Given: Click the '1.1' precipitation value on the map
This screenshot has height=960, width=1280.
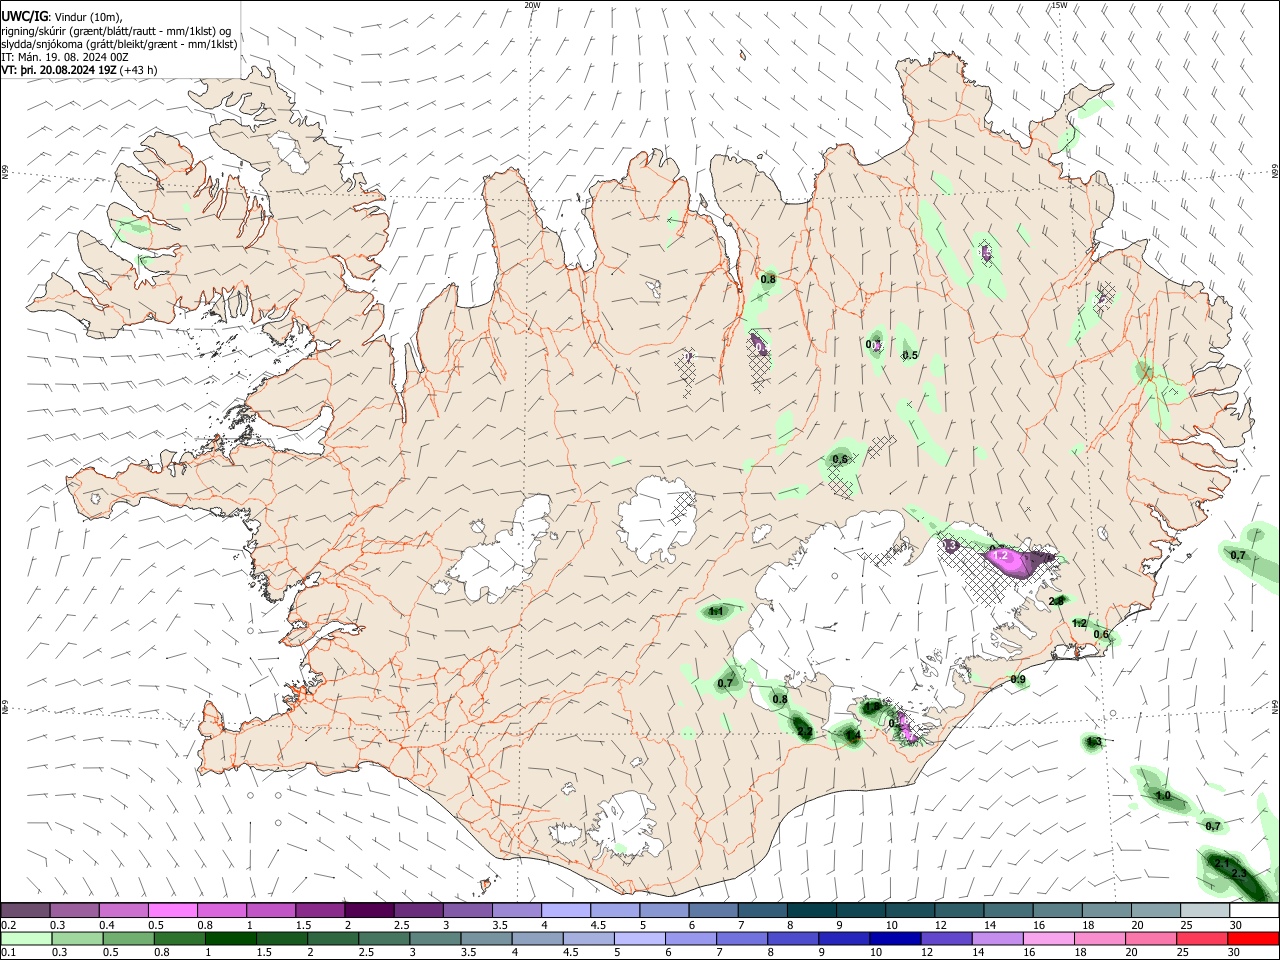Looking at the screenshot, I should 716,611.
